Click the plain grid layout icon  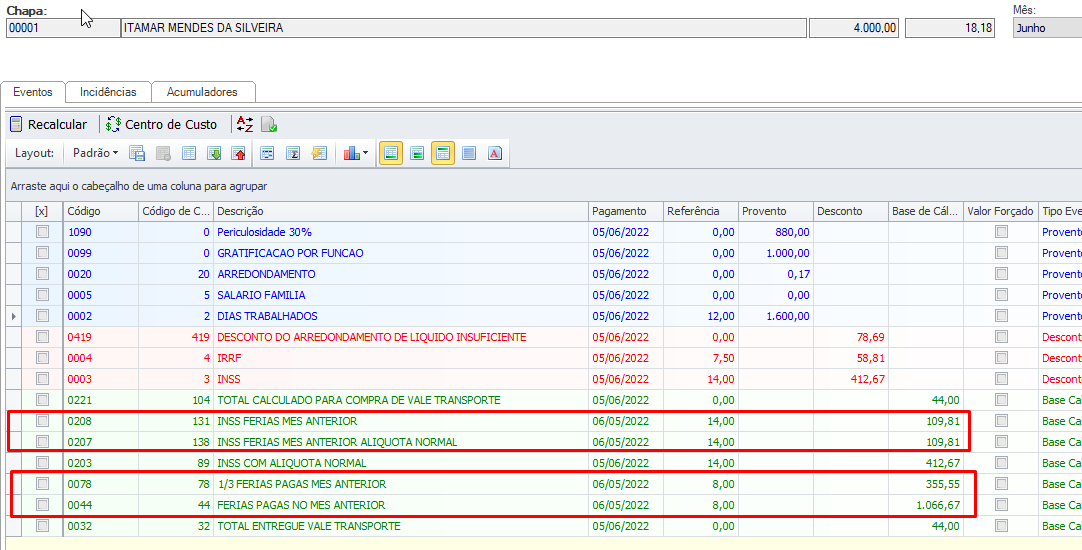pos(189,153)
